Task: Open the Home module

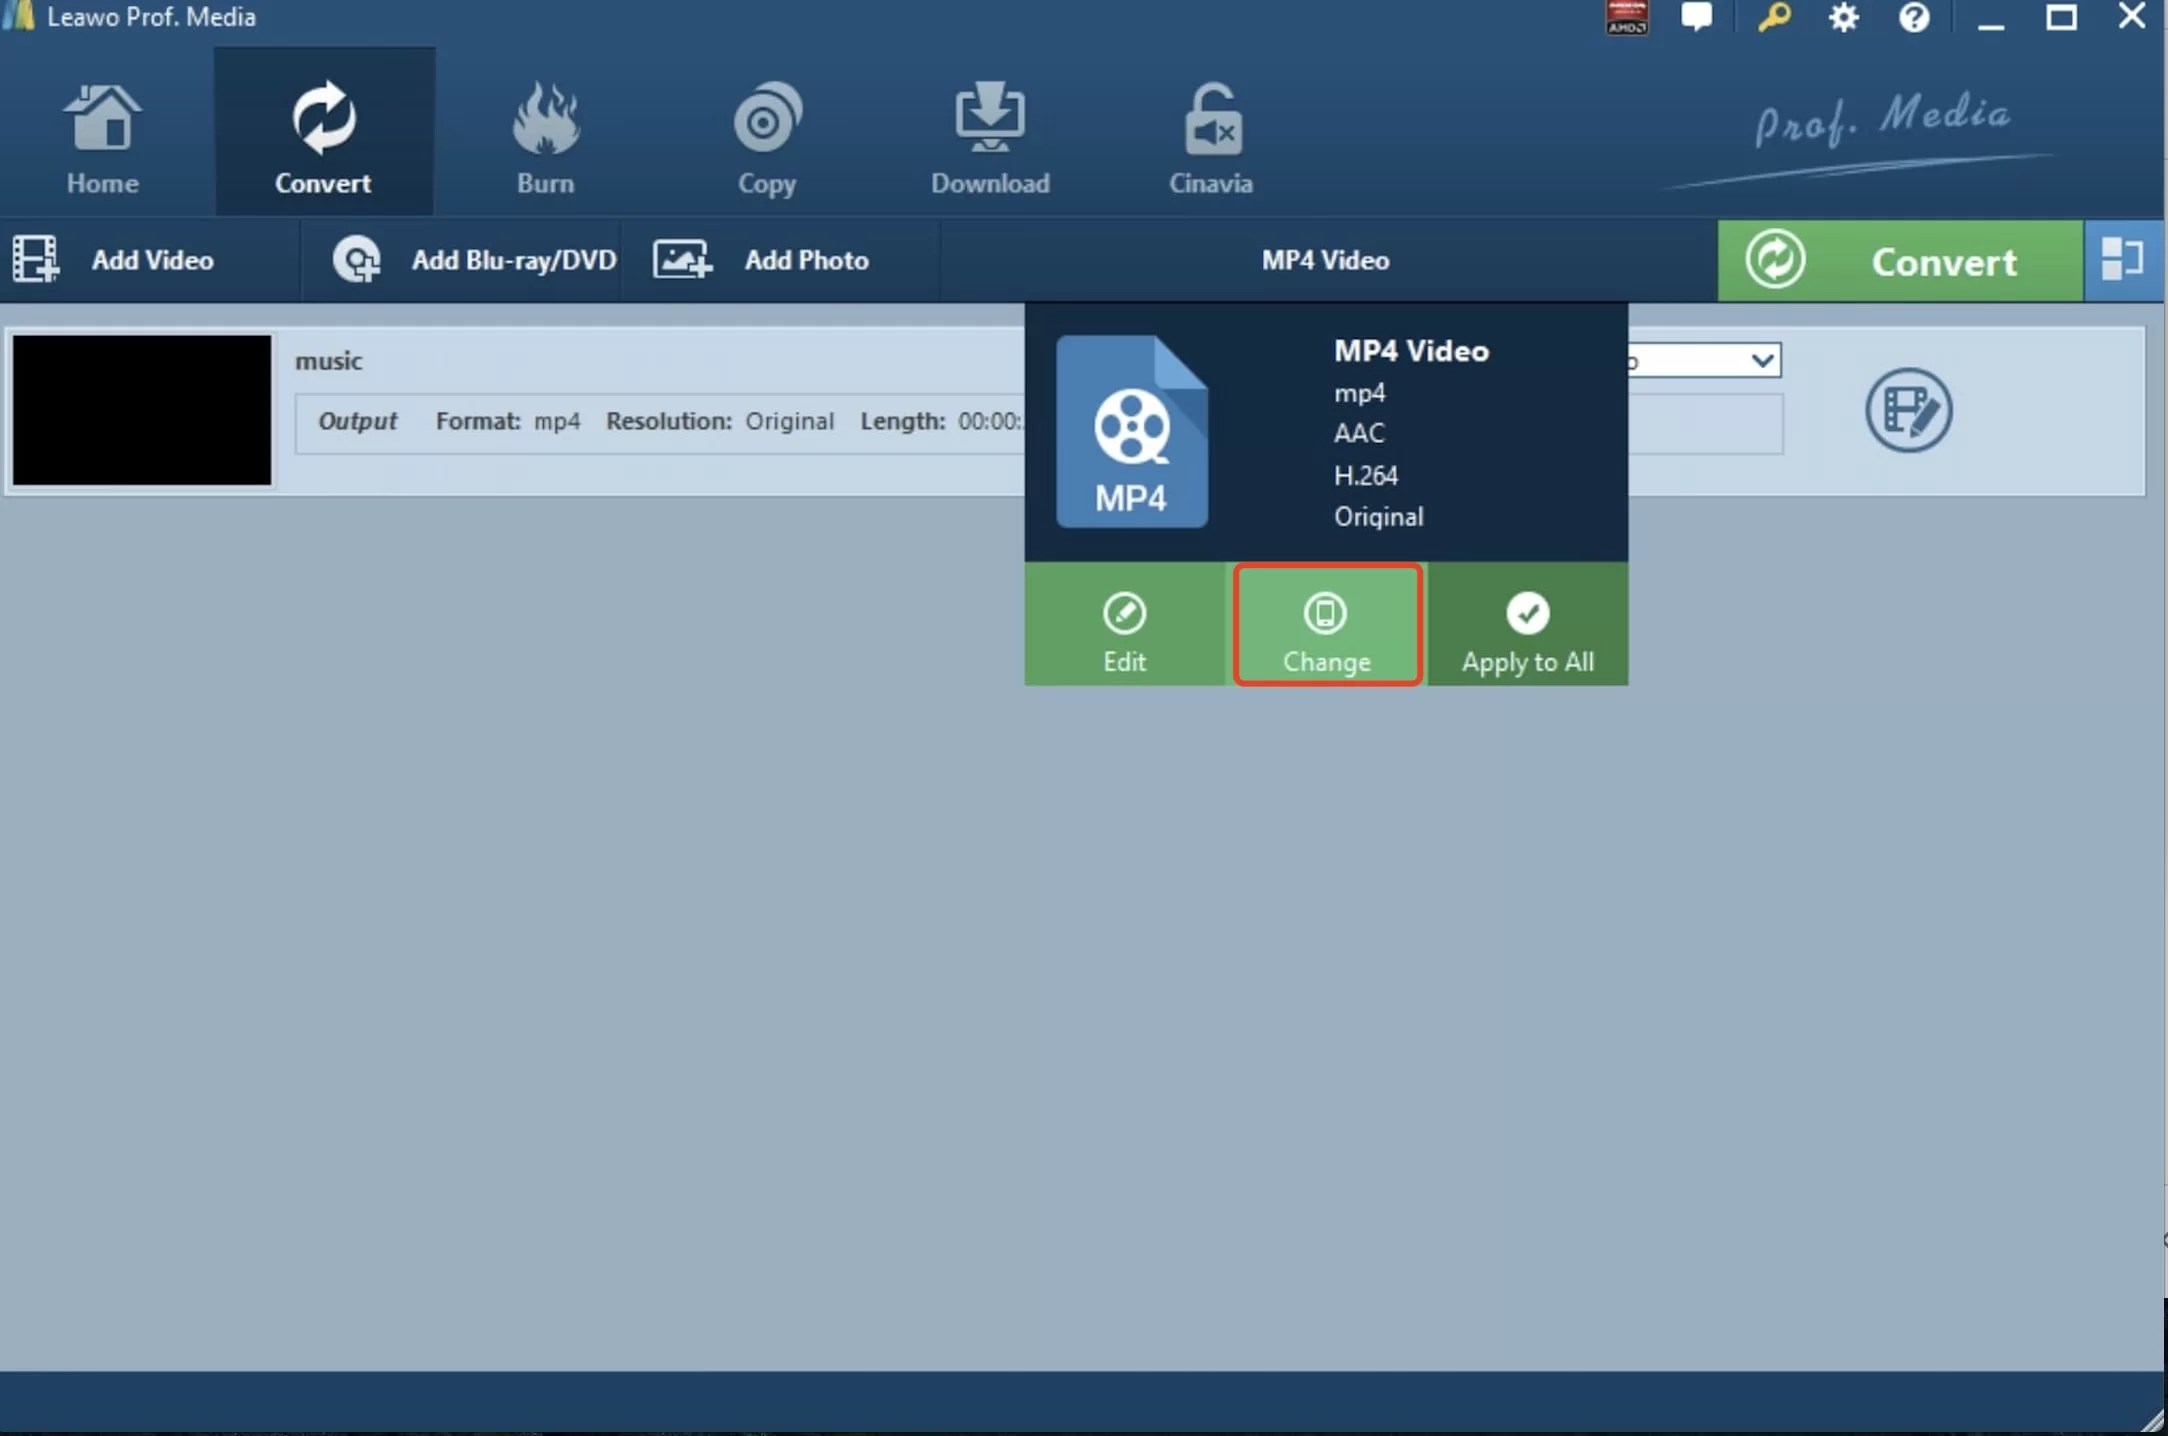Action: [103, 135]
